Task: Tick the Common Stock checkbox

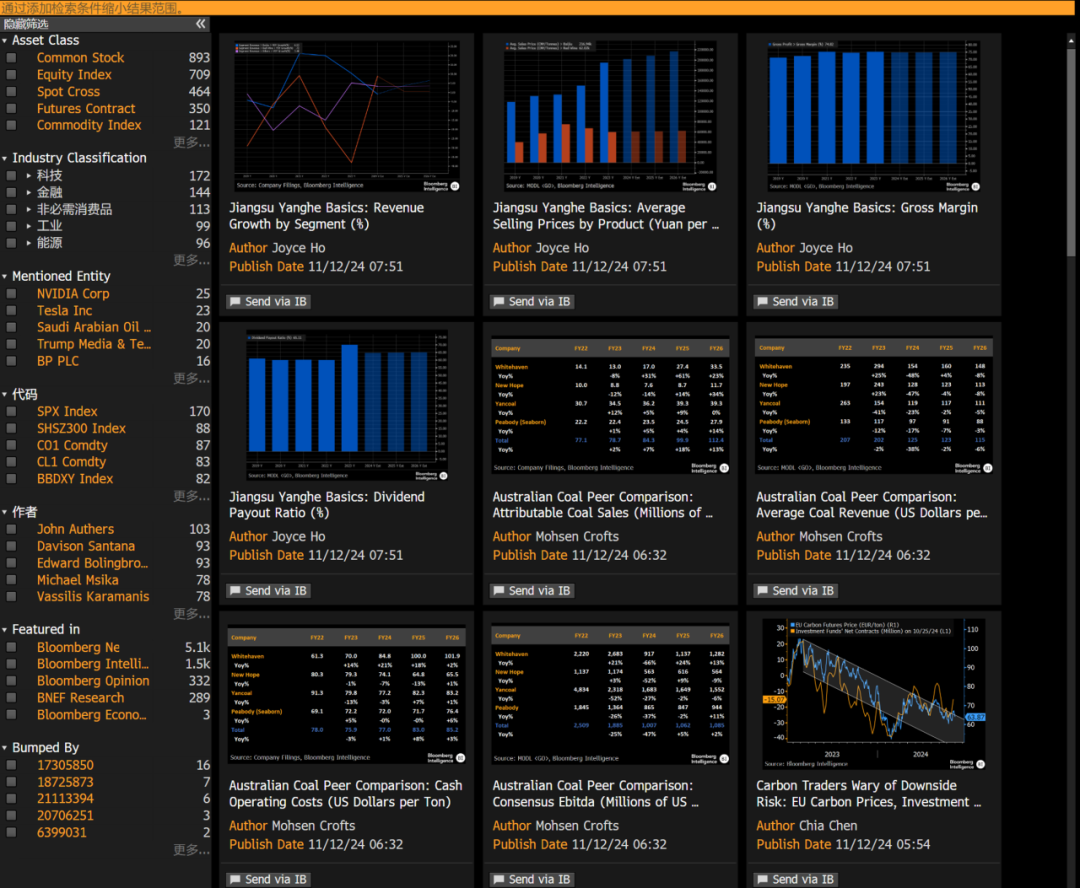Action: point(11,58)
